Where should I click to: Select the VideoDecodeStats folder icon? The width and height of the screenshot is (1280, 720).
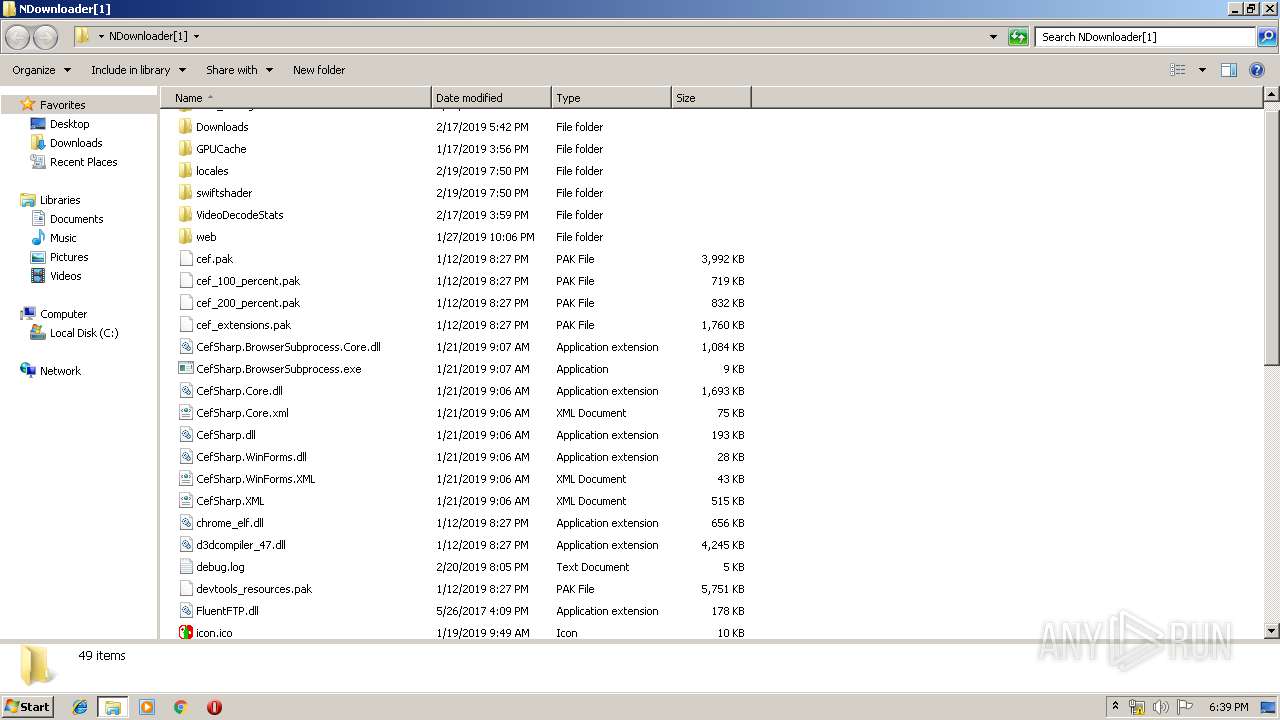coord(186,215)
